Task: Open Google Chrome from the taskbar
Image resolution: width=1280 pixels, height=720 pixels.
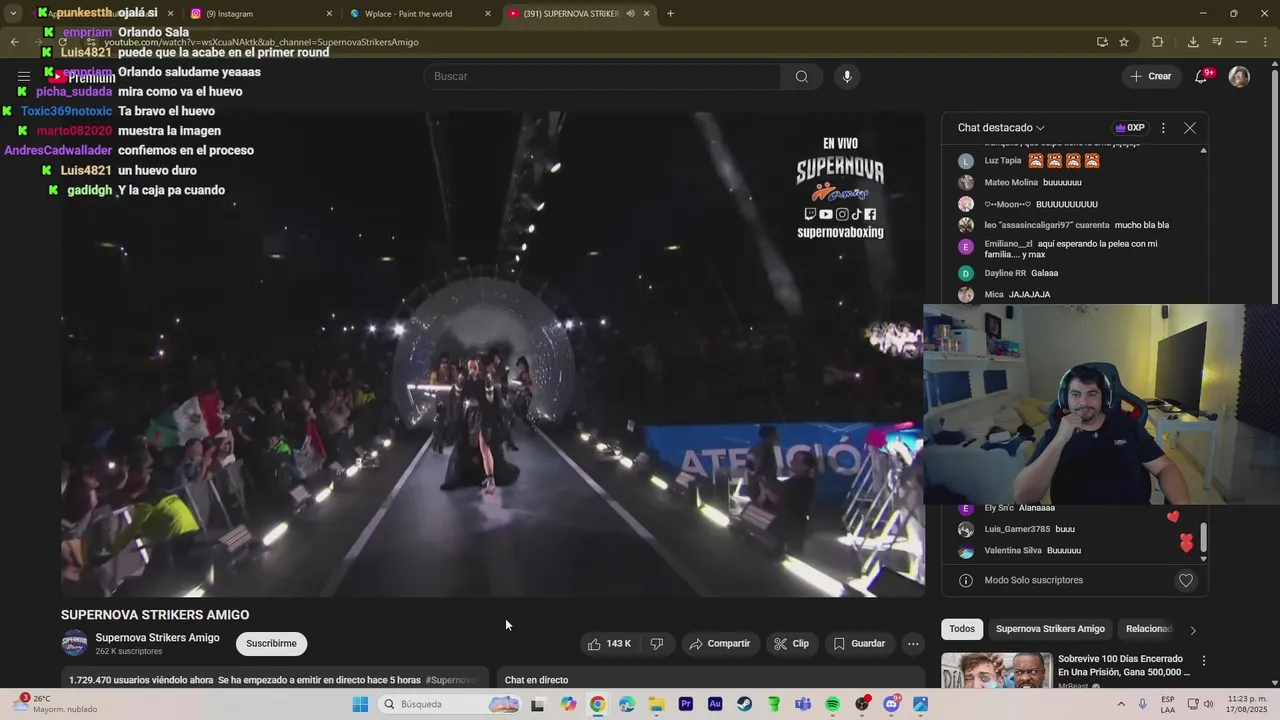Action: [597, 704]
